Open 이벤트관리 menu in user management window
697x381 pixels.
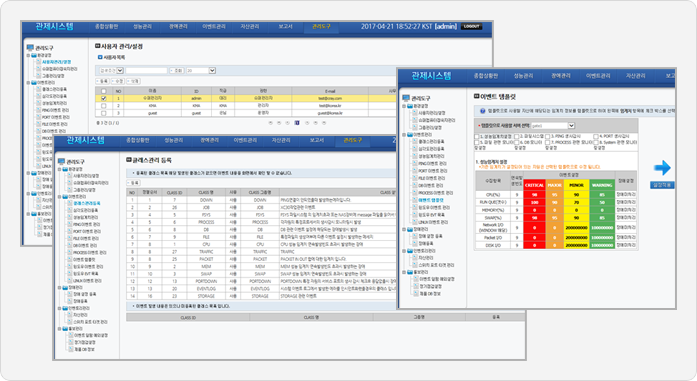coord(214,27)
